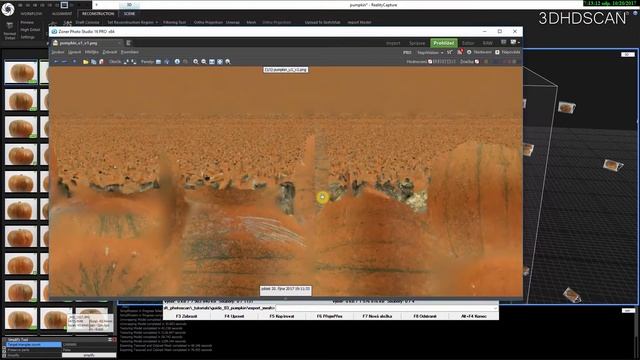Click the F3 Zobrazit function button
This screenshot has height=360, width=640.
click(x=186, y=316)
